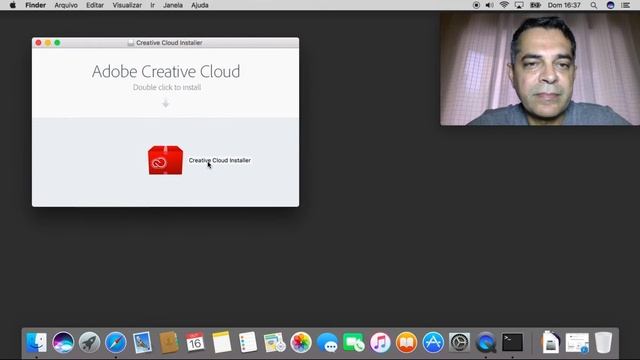Click the screen recording status icon in menu bar
The height and width of the screenshot is (360, 640).
[476, 5]
